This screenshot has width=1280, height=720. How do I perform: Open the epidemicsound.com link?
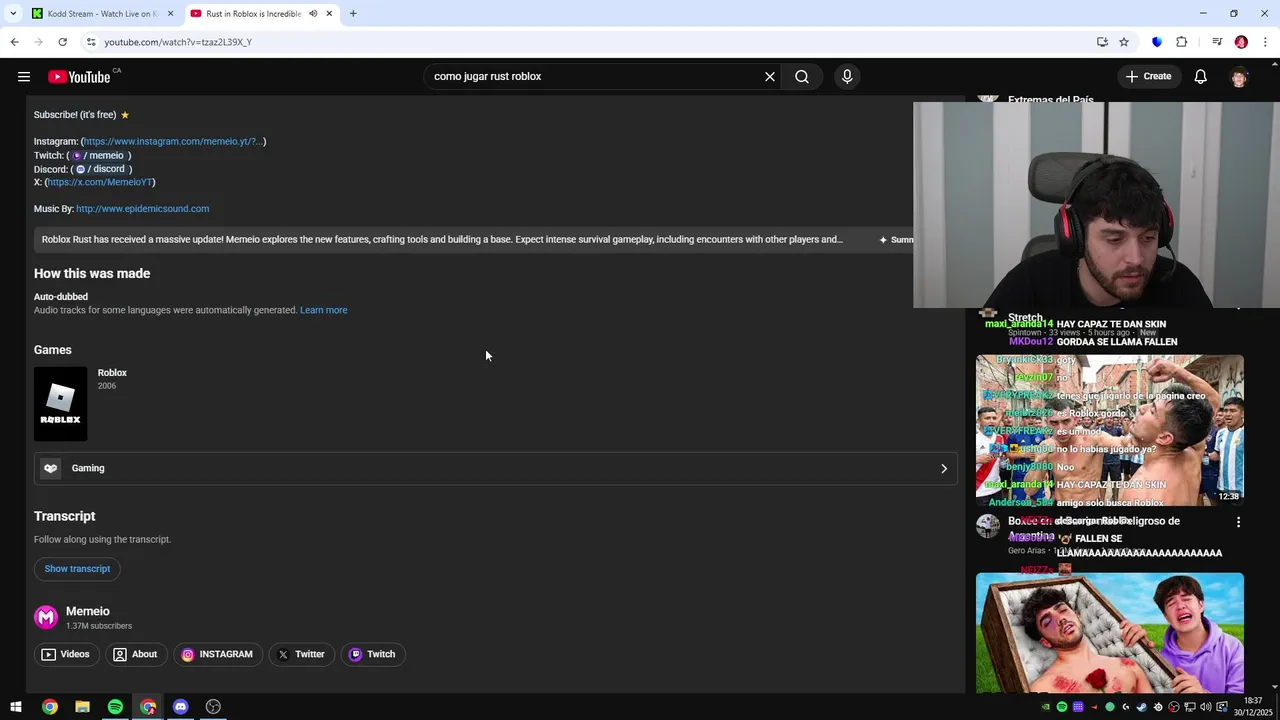142,209
